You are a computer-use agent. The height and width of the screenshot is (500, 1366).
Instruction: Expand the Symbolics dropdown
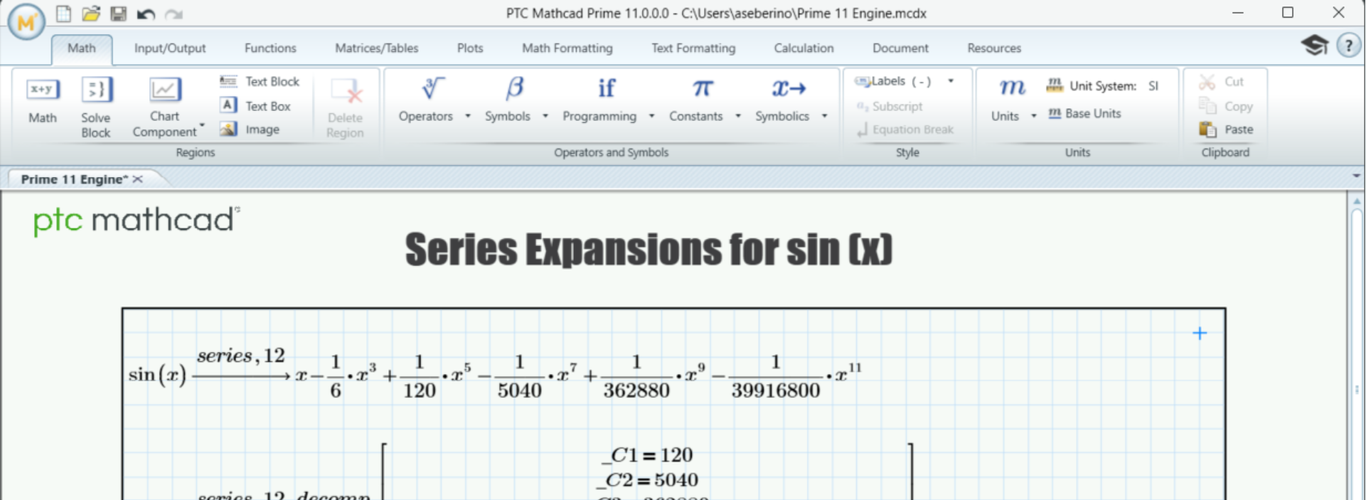point(824,116)
